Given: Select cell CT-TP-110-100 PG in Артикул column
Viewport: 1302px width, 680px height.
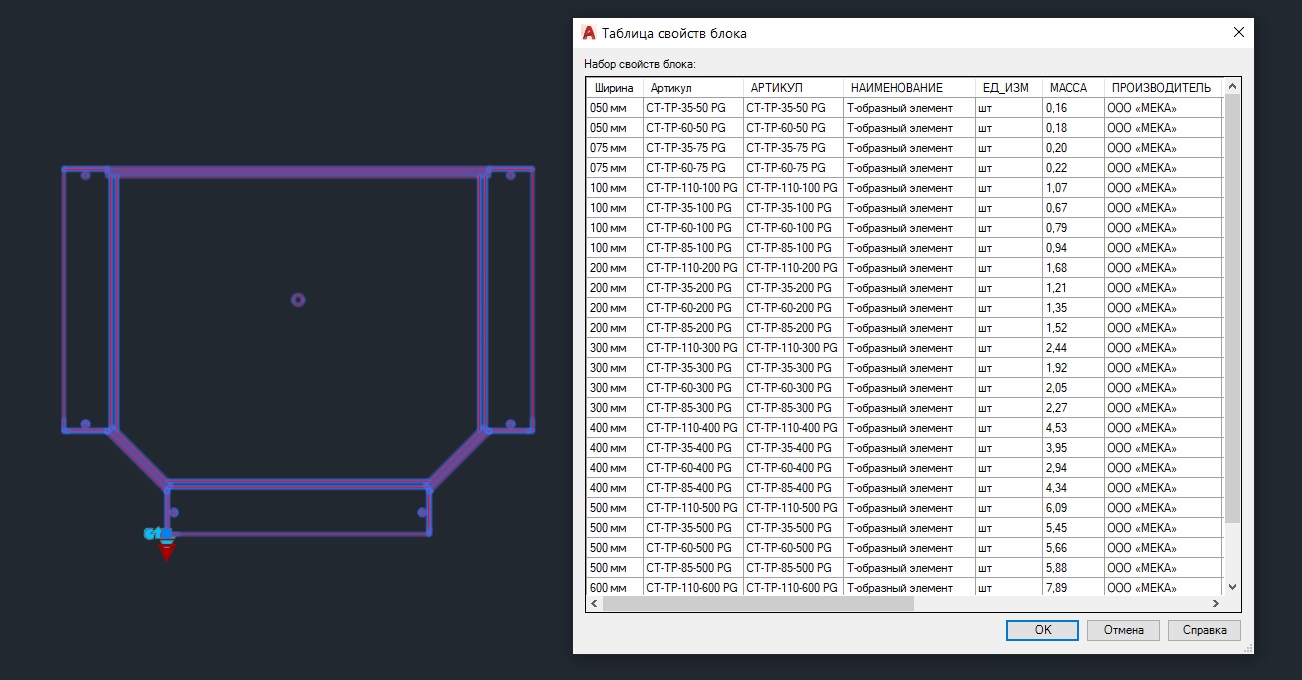Looking at the screenshot, I should (x=693, y=188).
